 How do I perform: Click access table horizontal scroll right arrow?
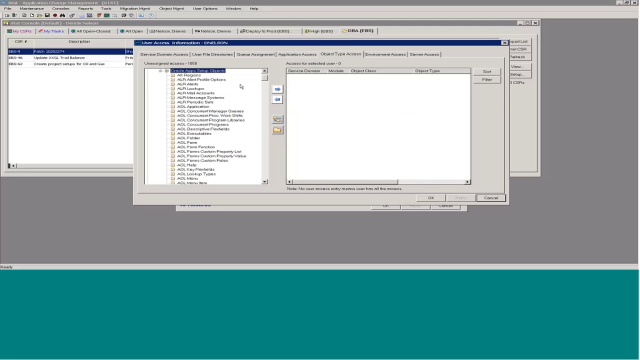[x=468, y=182]
